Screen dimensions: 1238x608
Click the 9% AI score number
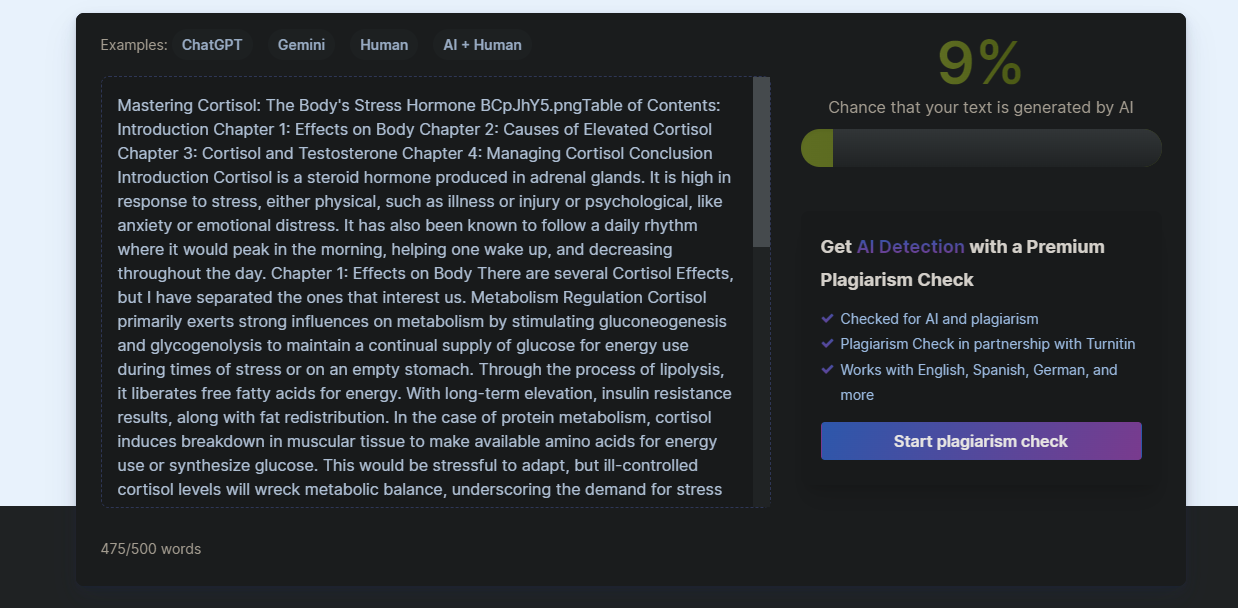[x=980, y=64]
